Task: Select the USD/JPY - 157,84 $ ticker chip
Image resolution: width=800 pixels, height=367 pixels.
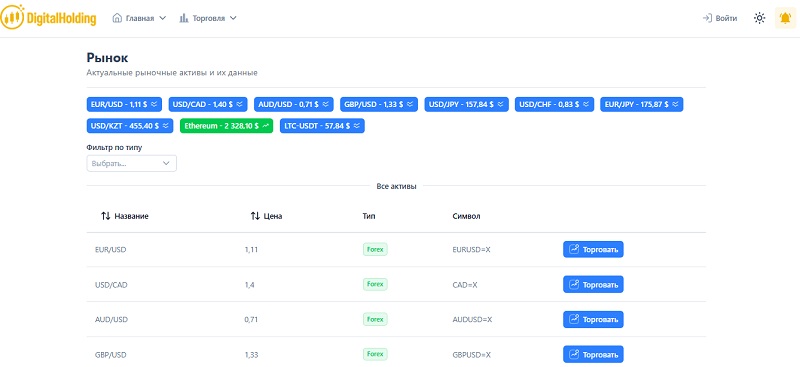Action: click(467, 104)
